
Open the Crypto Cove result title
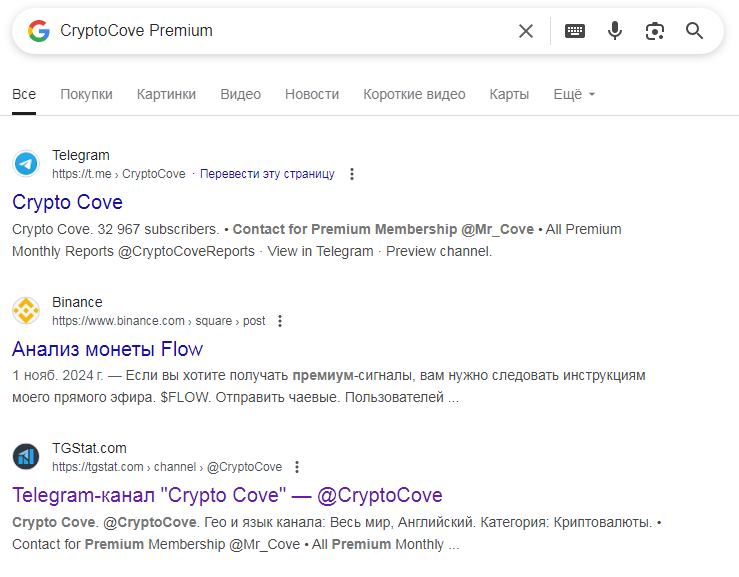click(x=67, y=202)
